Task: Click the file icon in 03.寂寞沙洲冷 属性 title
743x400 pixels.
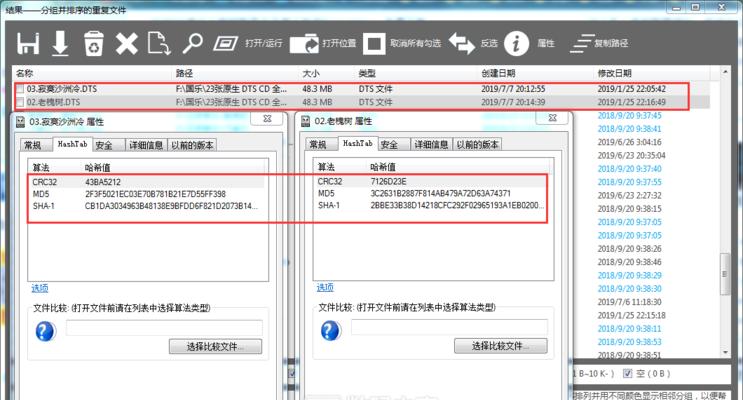Action: [x=20, y=122]
